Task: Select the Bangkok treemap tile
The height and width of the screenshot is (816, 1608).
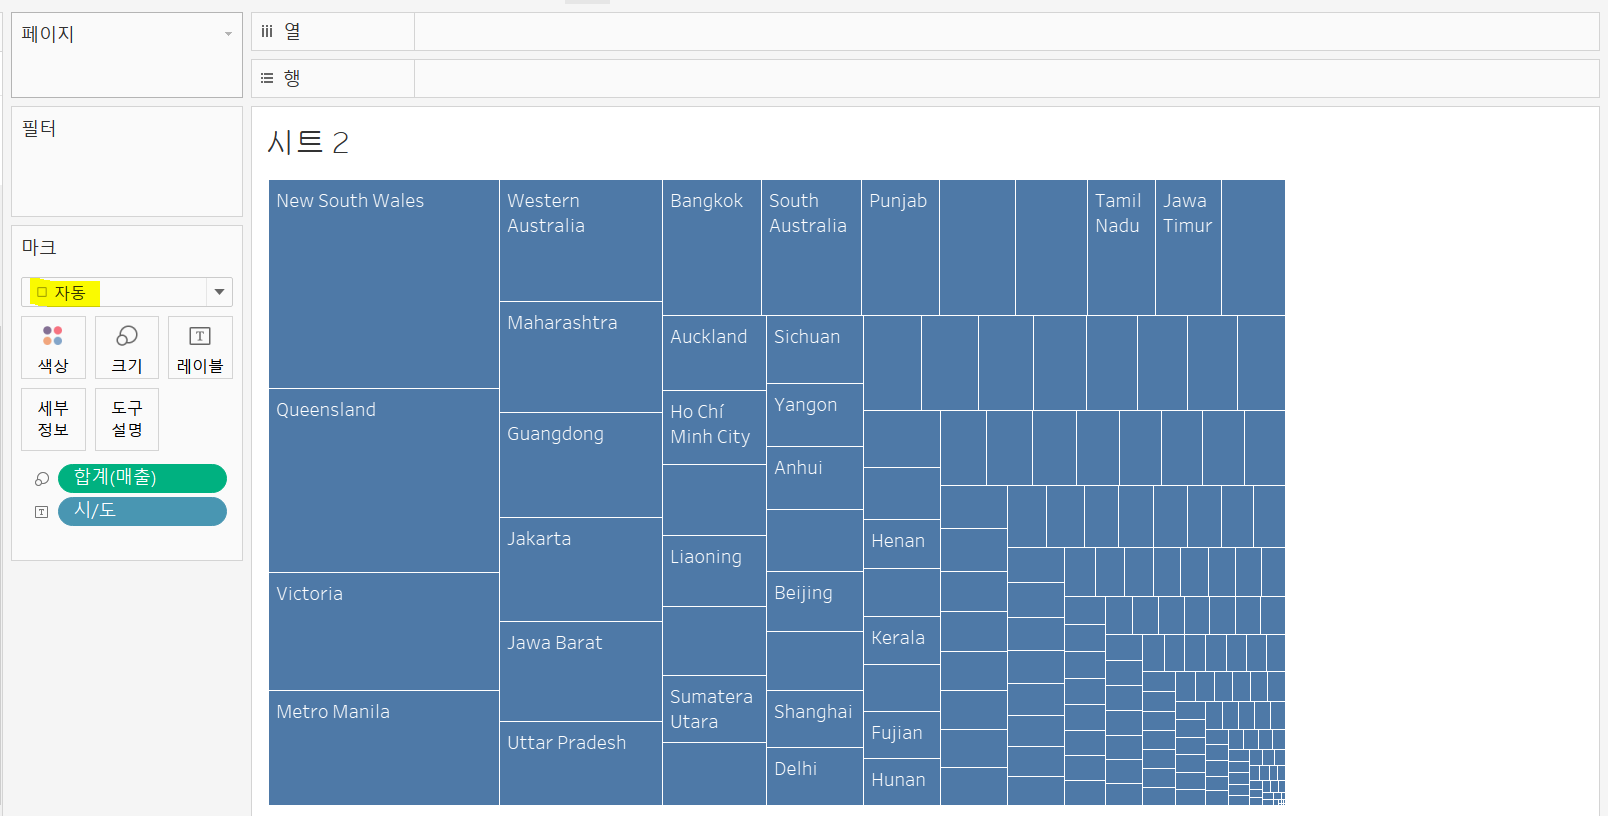Action: (712, 248)
